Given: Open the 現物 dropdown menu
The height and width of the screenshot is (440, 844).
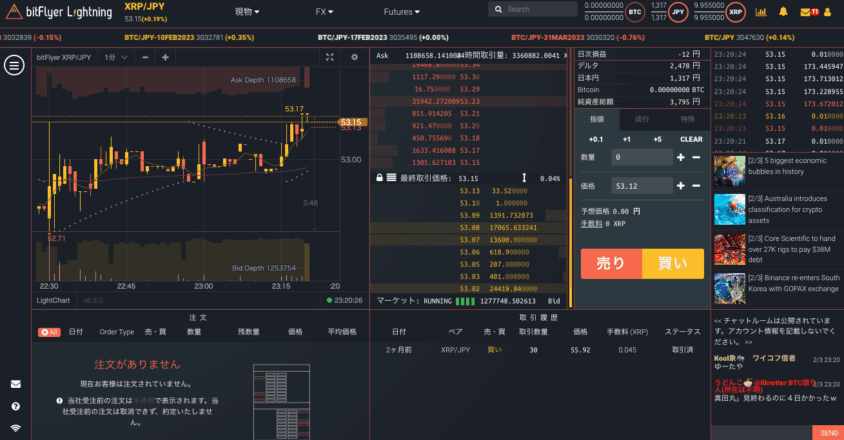Looking at the screenshot, I should (246, 12).
